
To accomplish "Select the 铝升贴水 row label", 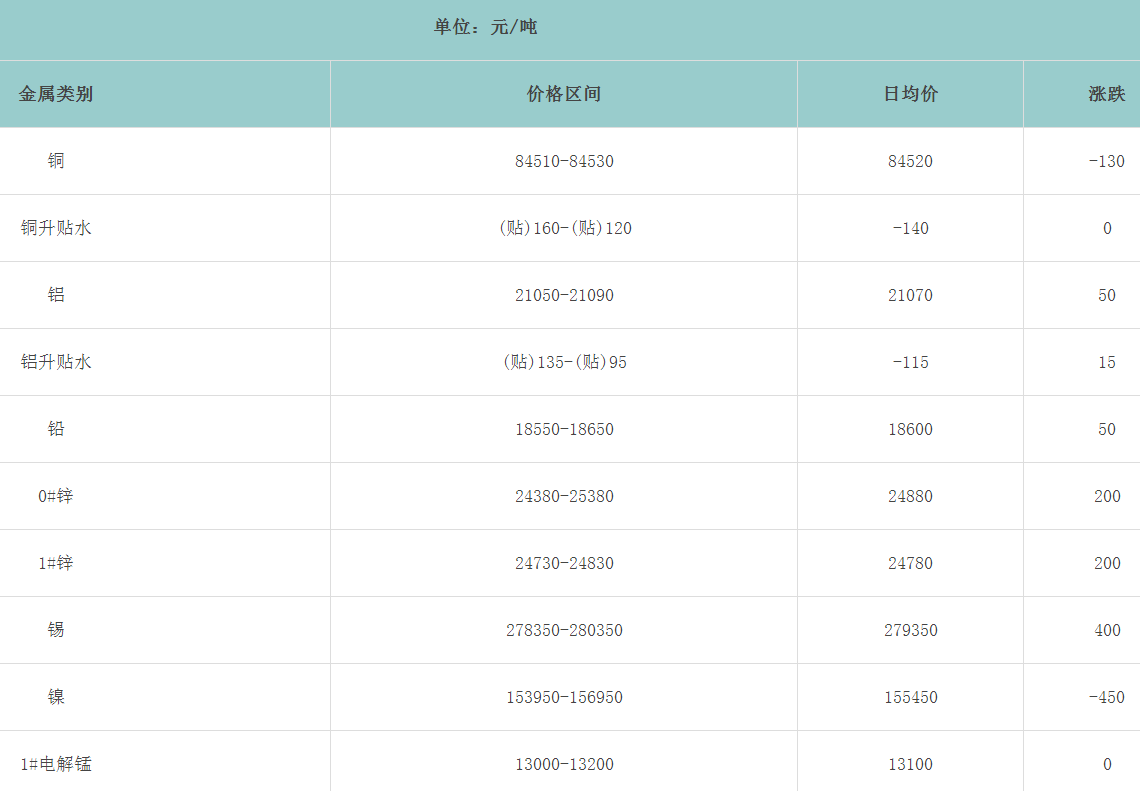I will [56, 362].
